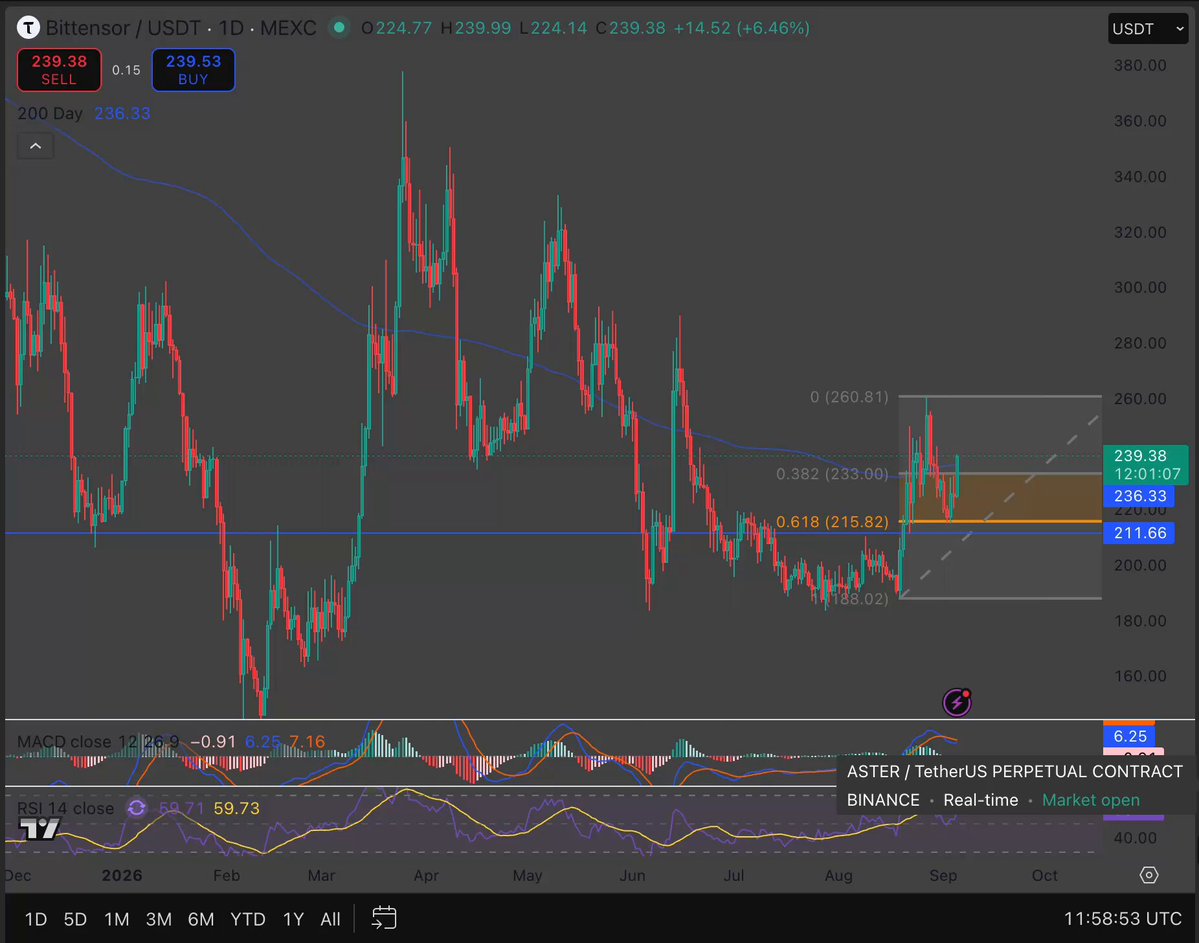The image size is (1199, 943).
Task: Click the 0 (260.81) Fibonacci label
Action: pos(849,396)
